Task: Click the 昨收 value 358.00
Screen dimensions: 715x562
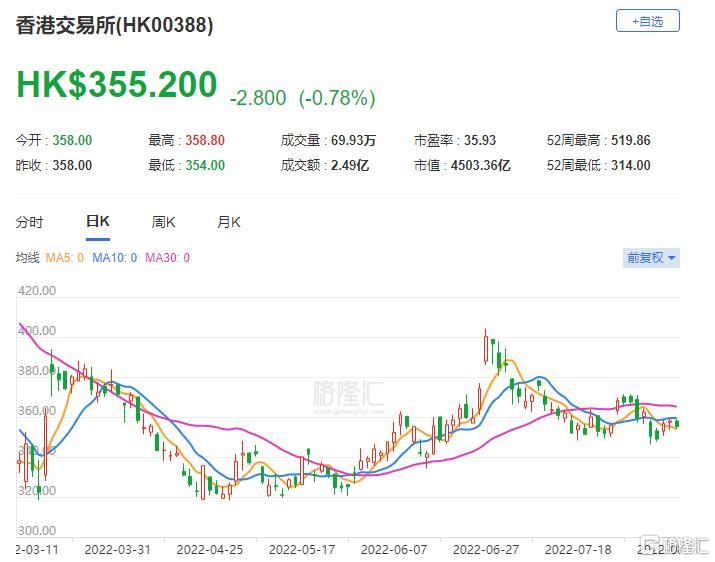Action: pyautogui.click(x=72, y=165)
